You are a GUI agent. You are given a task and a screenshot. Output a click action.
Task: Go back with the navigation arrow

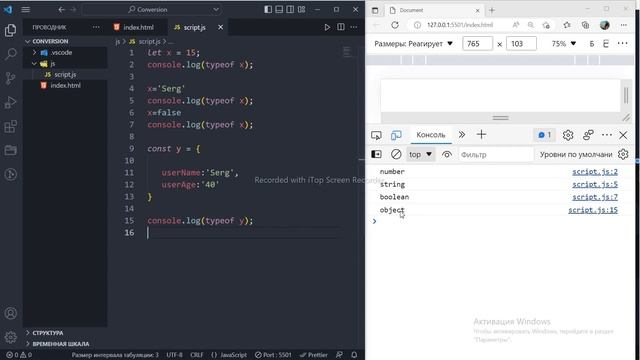click(x=62, y=9)
